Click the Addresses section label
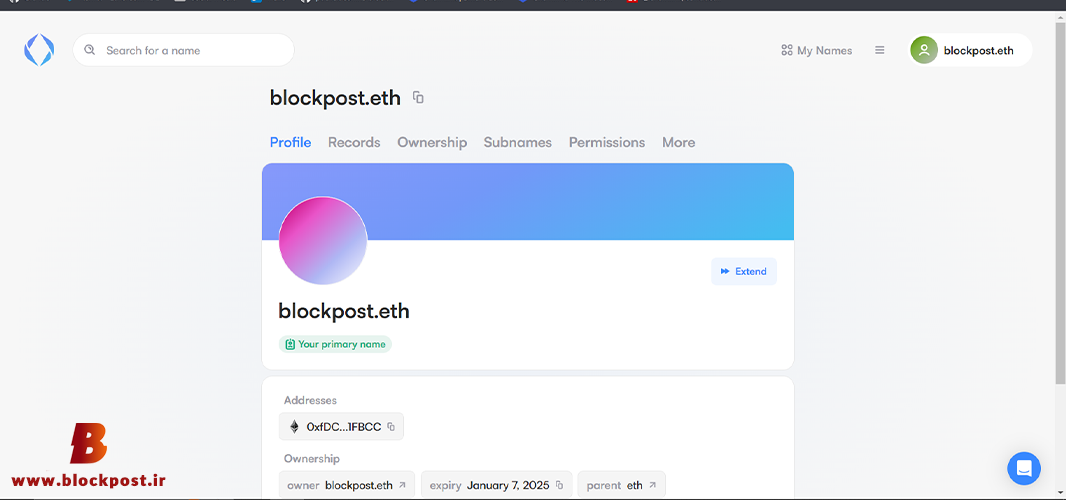Image resolution: width=1066 pixels, height=500 pixels. point(310,401)
